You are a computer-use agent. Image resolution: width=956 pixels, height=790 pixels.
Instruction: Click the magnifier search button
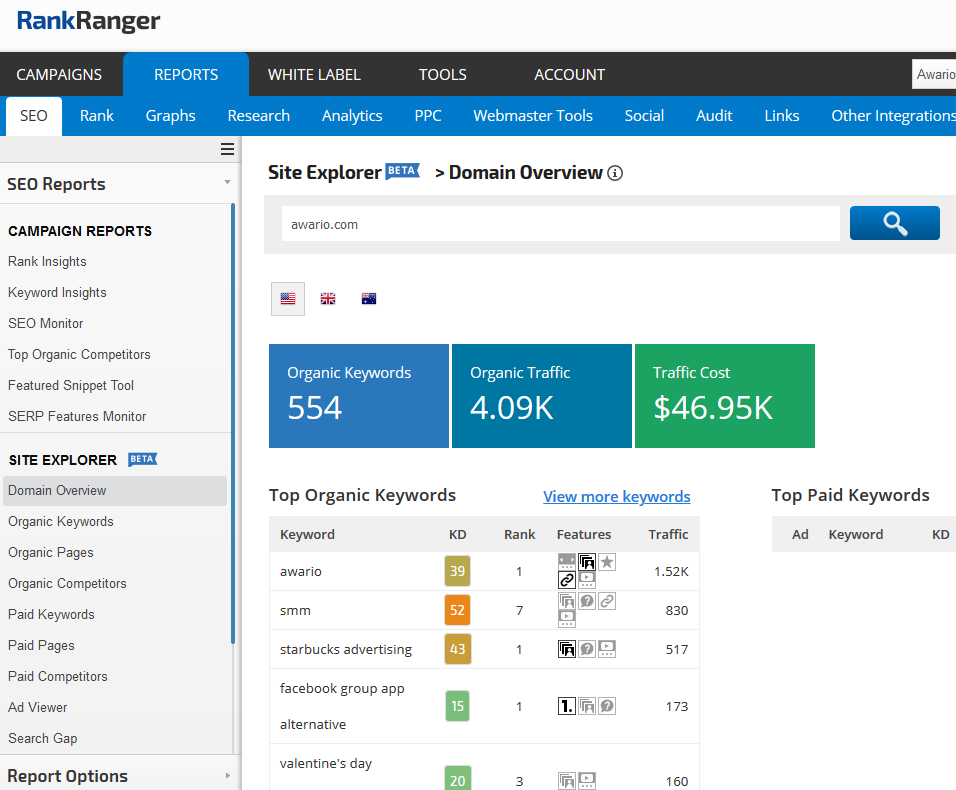(894, 223)
